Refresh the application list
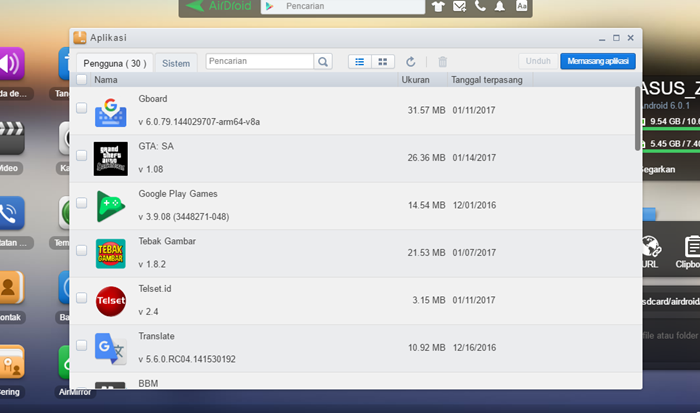The height and width of the screenshot is (413, 700). pyautogui.click(x=411, y=61)
